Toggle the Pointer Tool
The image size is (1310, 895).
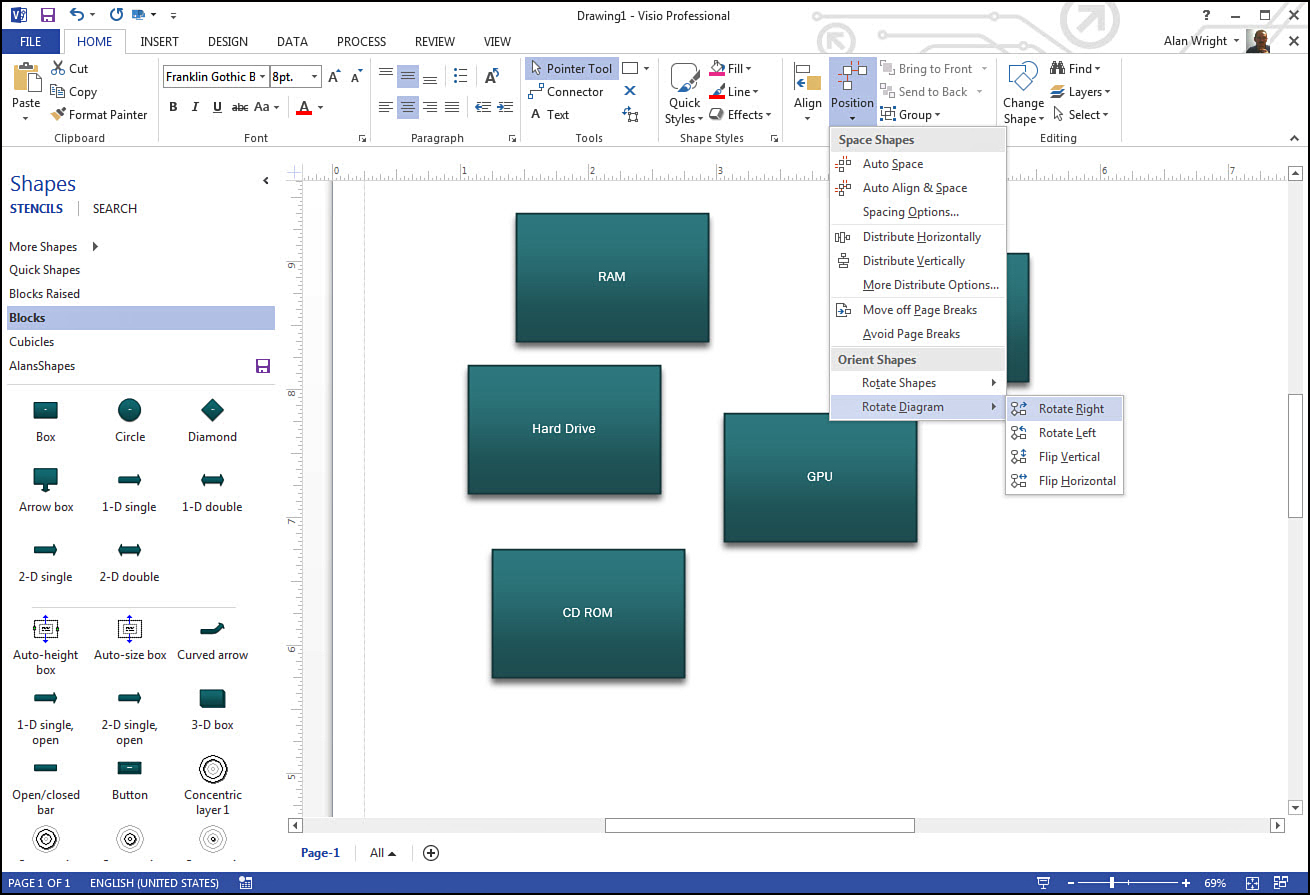[x=572, y=69]
